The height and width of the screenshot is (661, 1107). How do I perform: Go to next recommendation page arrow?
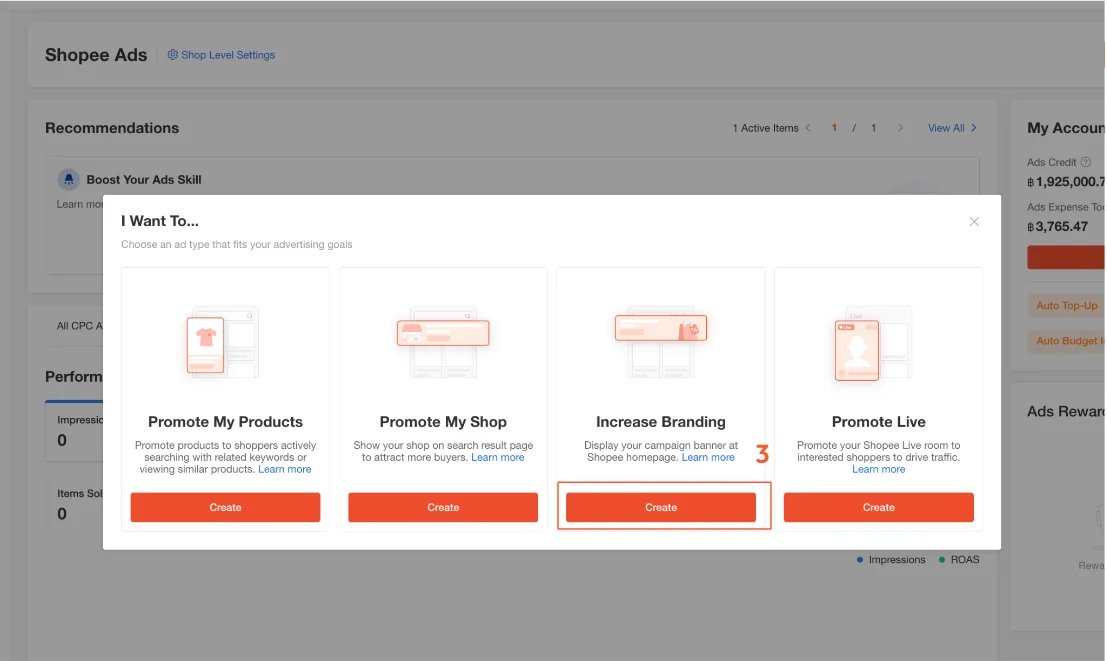point(900,128)
